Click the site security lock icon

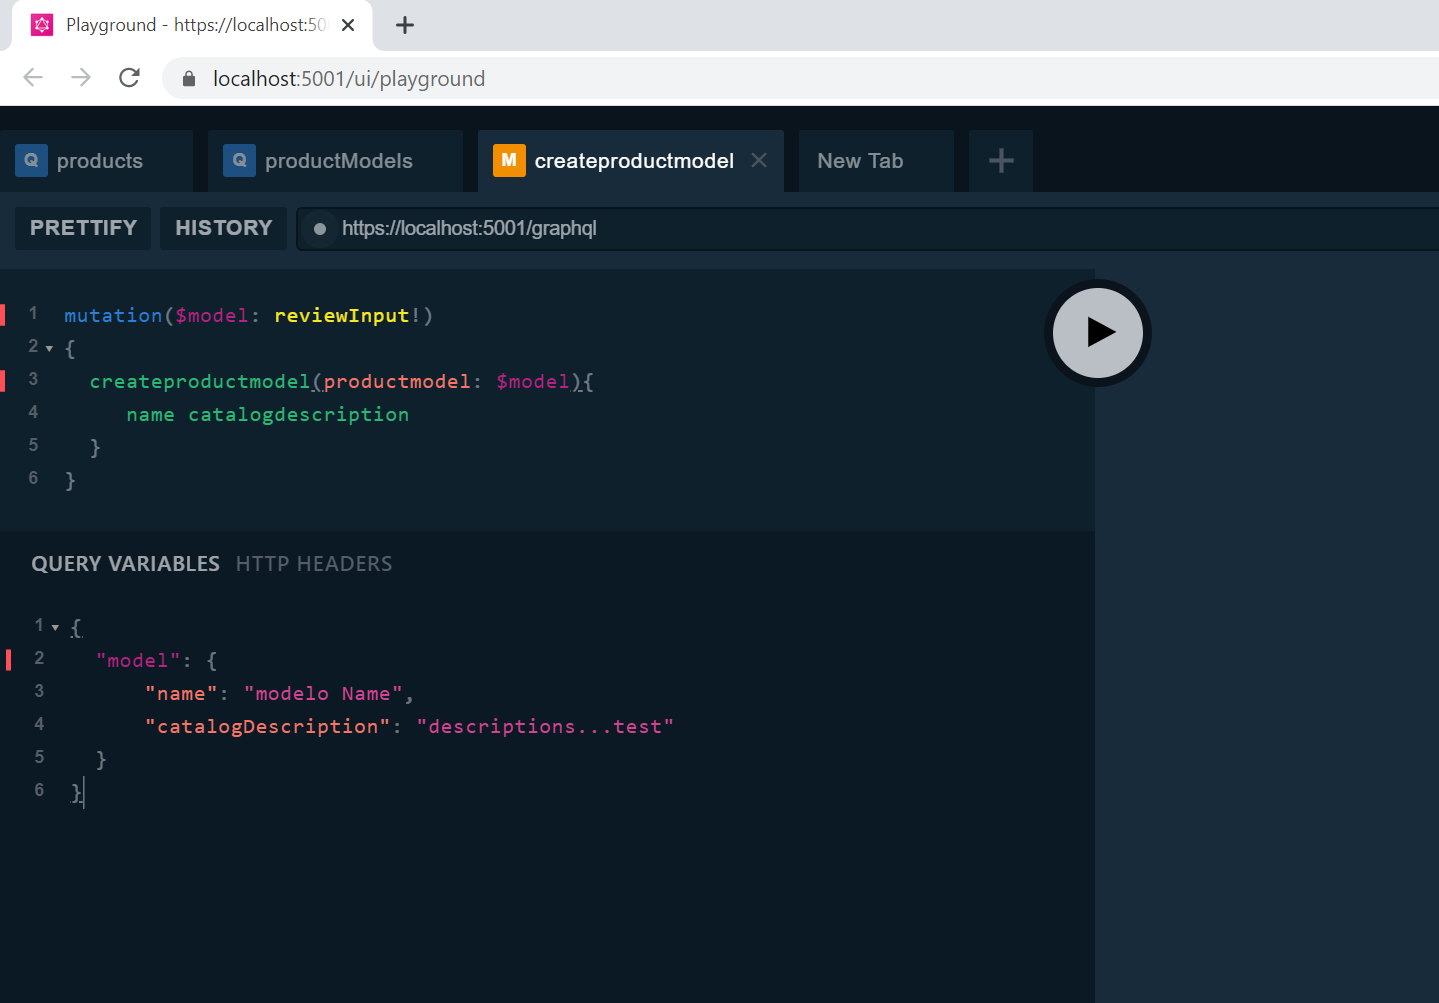click(189, 79)
